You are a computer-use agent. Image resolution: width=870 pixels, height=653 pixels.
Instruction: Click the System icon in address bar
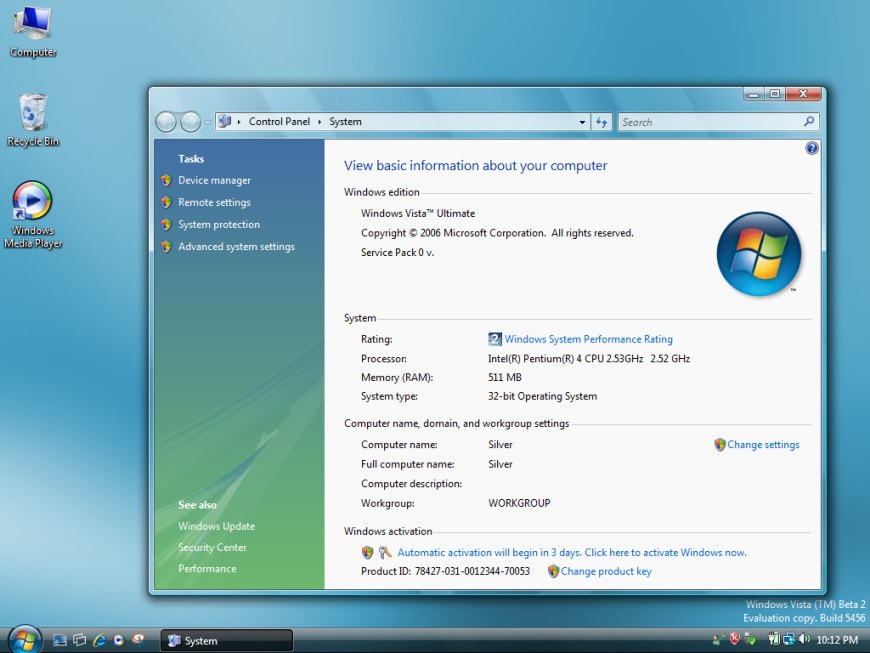pyautogui.click(x=224, y=122)
